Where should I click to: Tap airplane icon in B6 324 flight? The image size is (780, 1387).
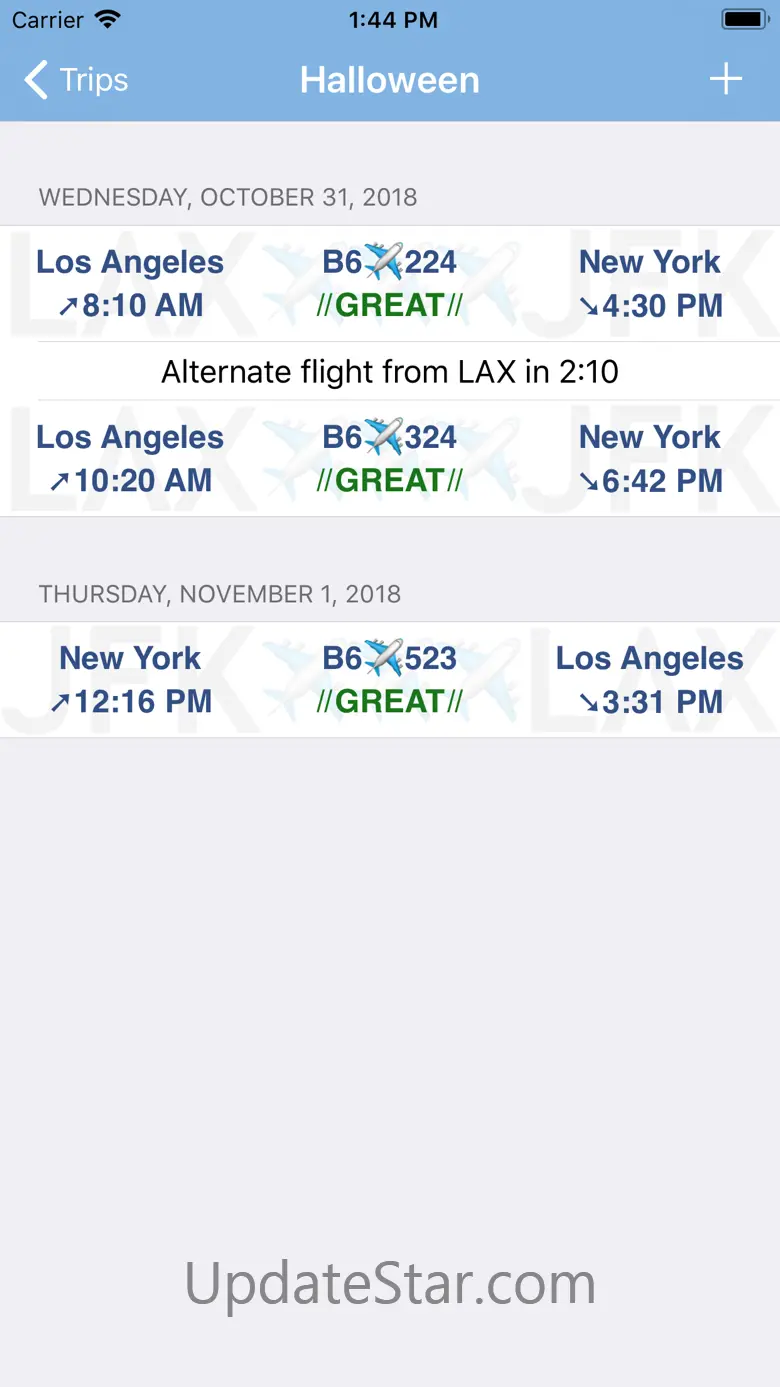(383, 438)
